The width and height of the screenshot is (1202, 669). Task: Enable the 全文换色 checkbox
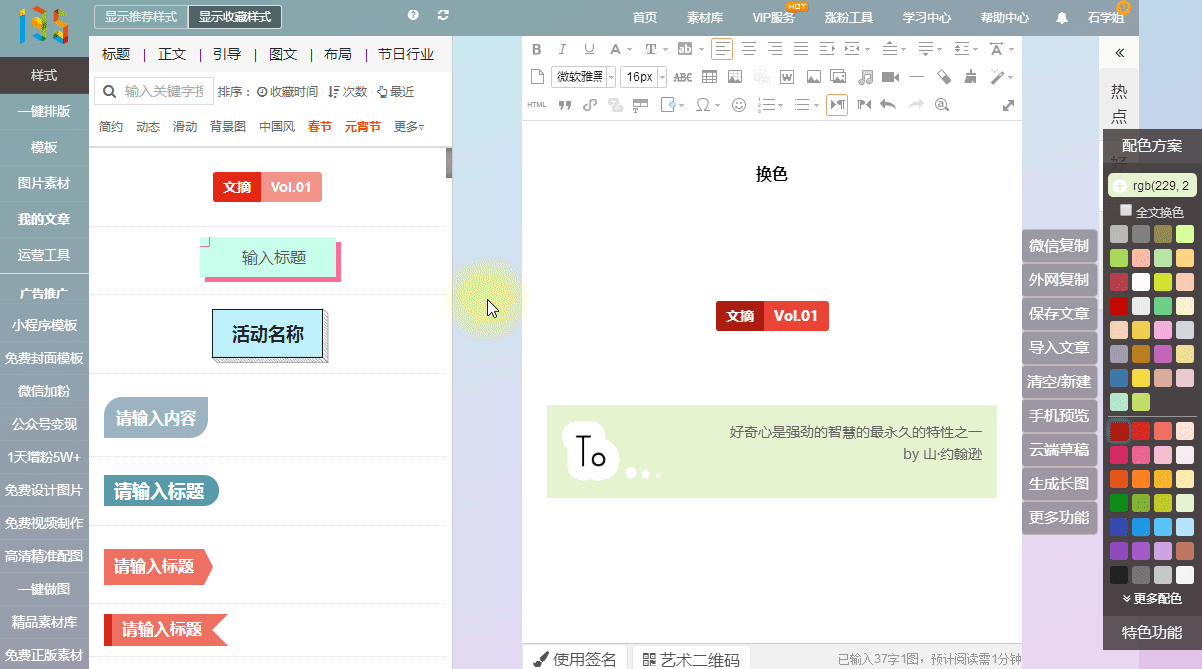(1126, 211)
